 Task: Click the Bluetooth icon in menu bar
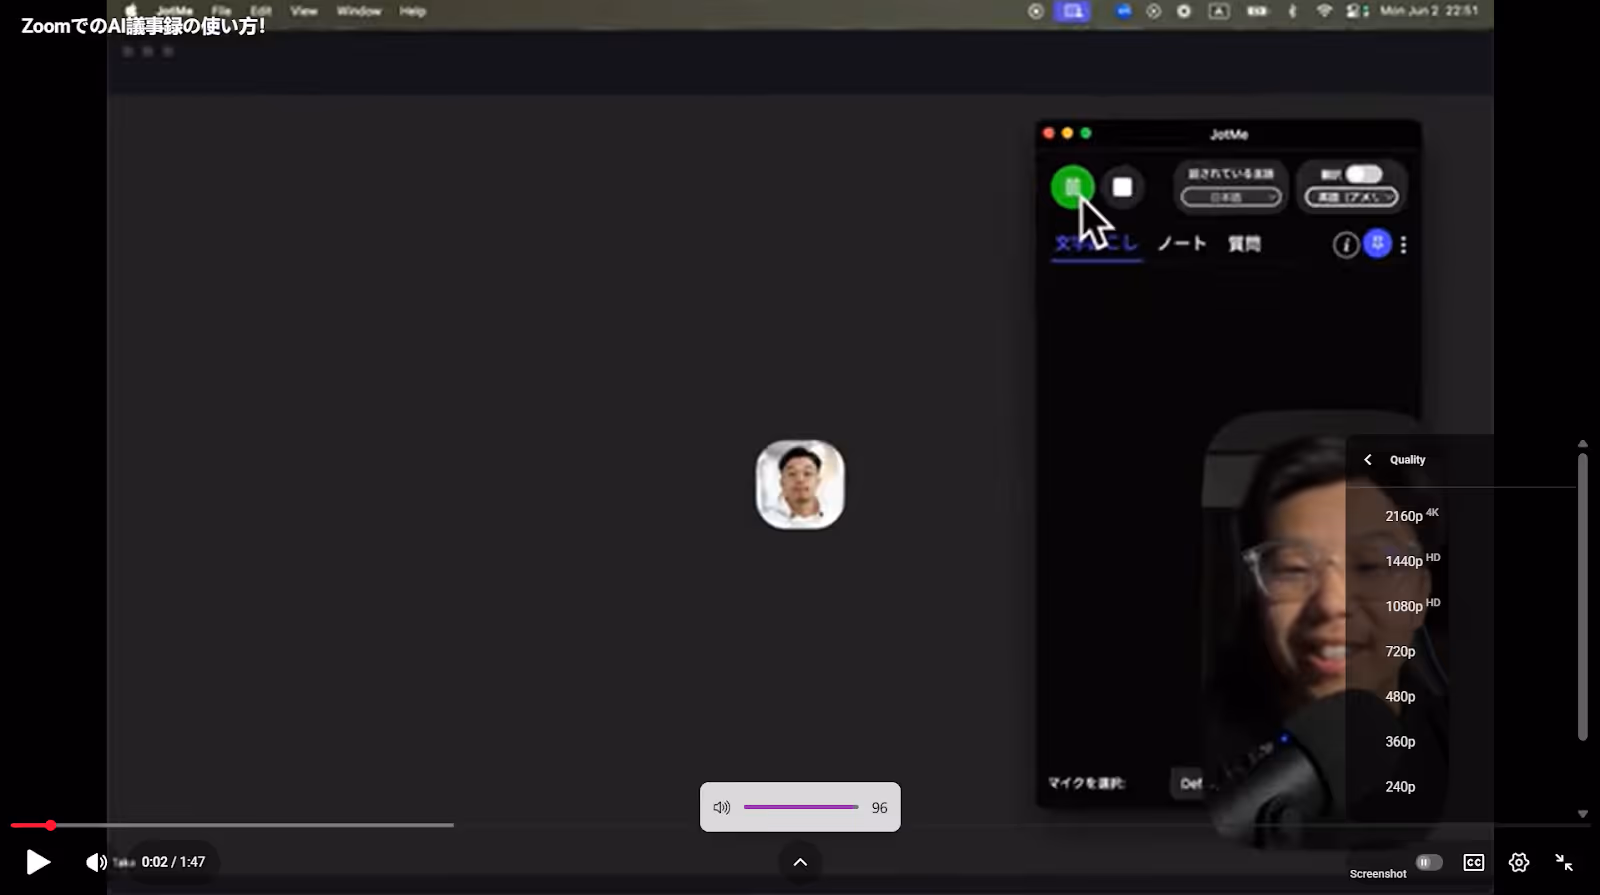tap(1292, 11)
